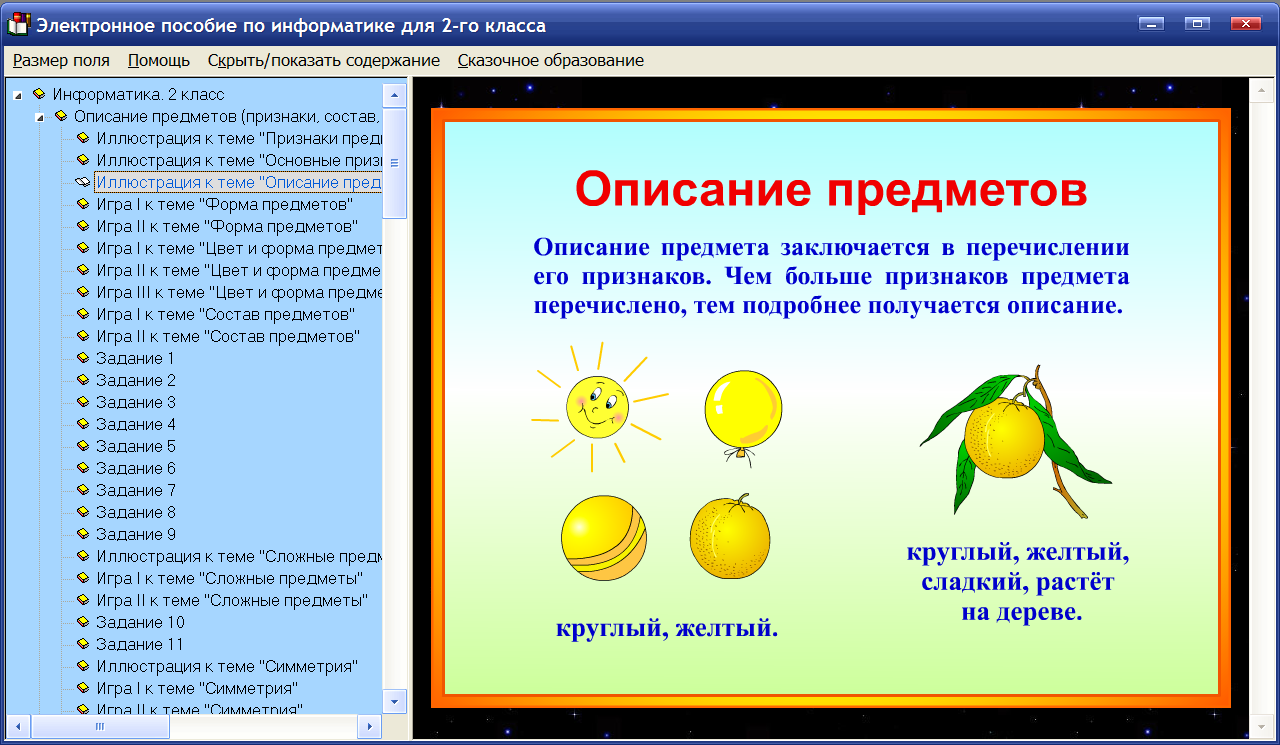Click the right arrow of the horizontal scrollbar
The width and height of the screenshot is (1280, 745).
[x=371, y=727]
